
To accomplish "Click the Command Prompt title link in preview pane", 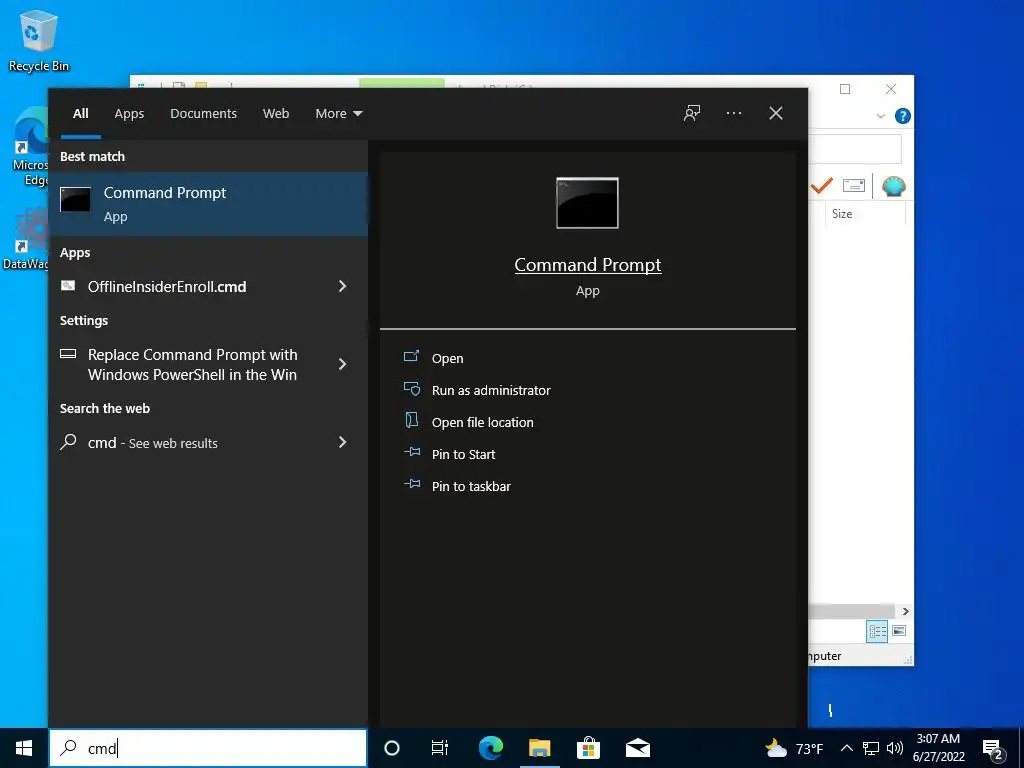I will [x=588, y=264].
